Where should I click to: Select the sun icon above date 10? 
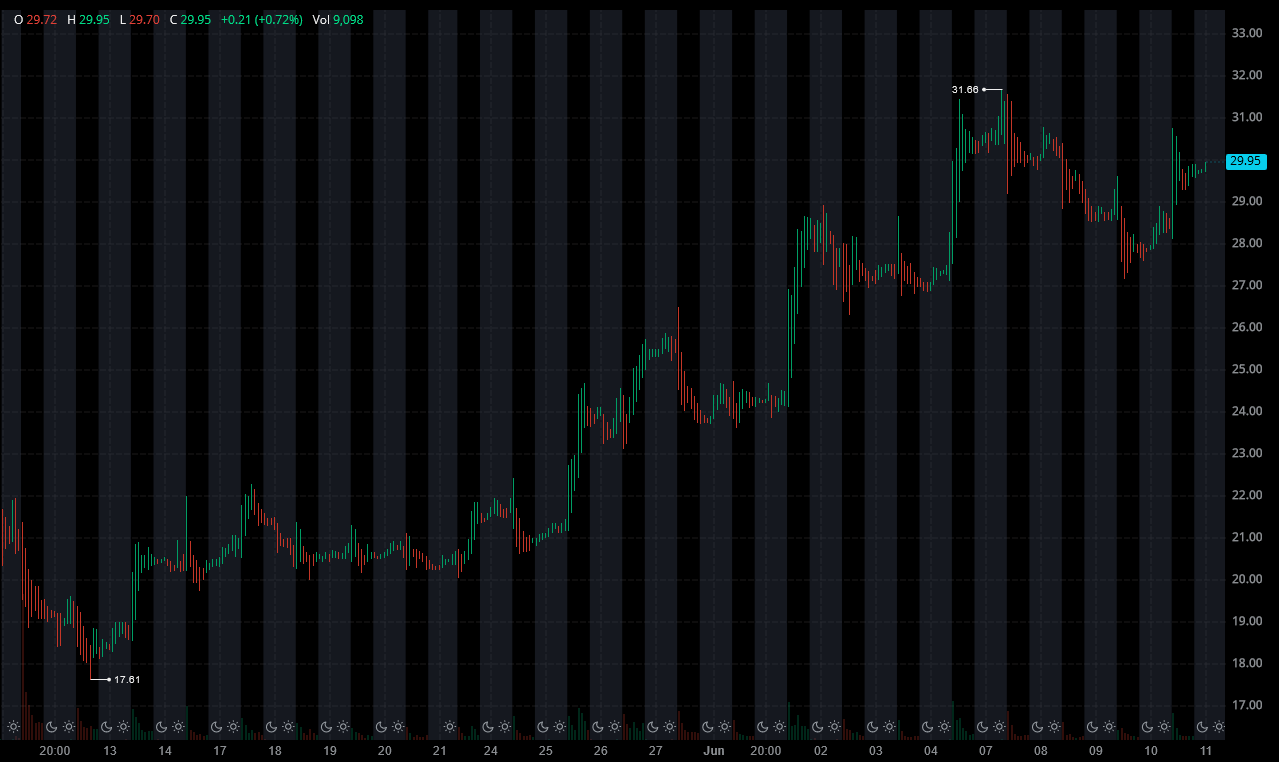click(1164, 726)
